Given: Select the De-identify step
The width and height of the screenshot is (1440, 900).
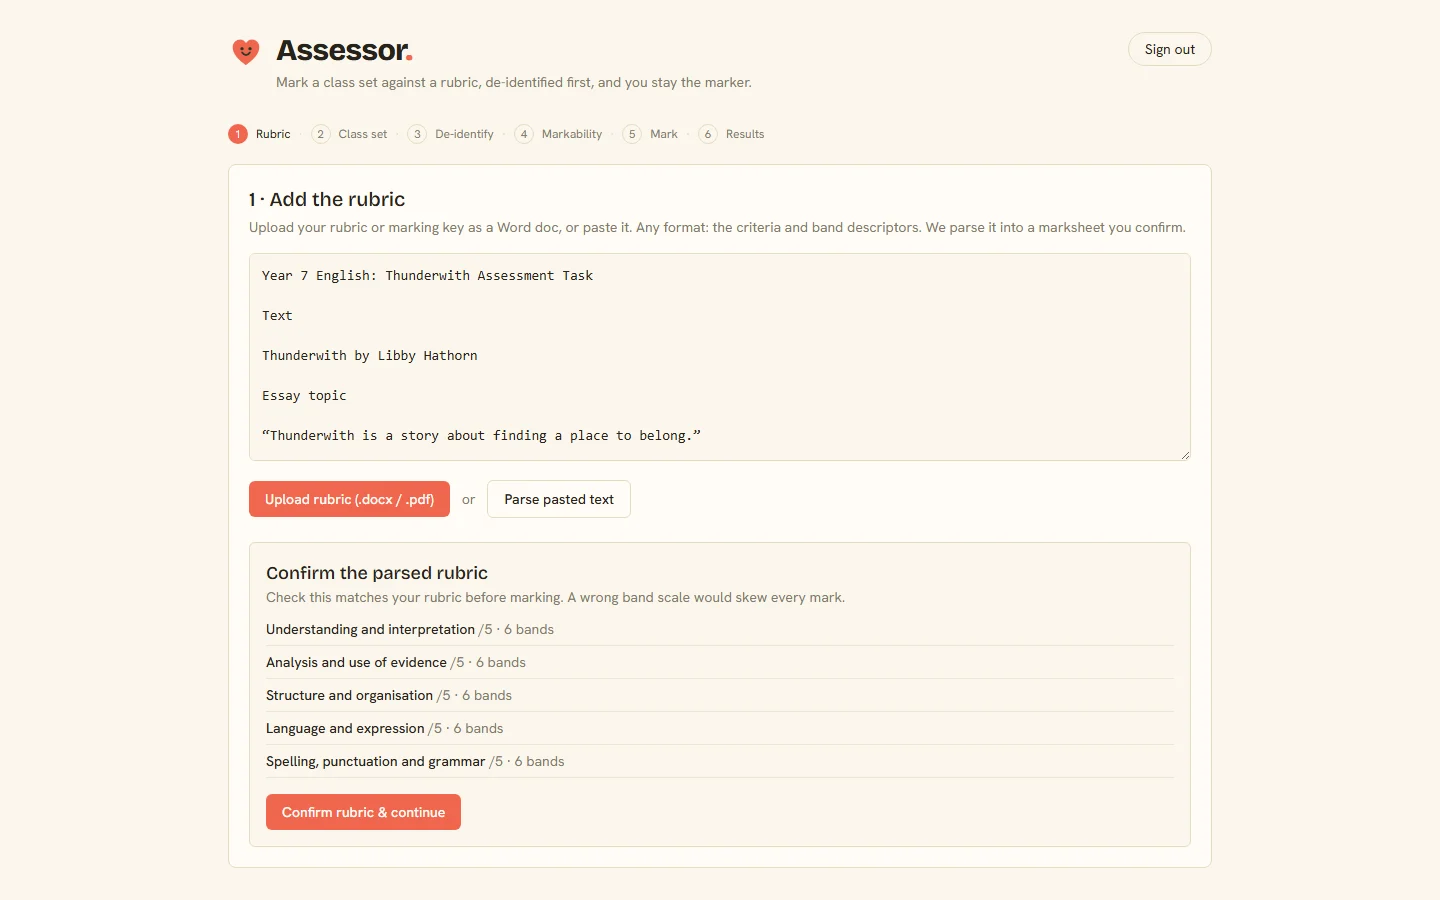Looking at the screenshot, I should point(451,134).
